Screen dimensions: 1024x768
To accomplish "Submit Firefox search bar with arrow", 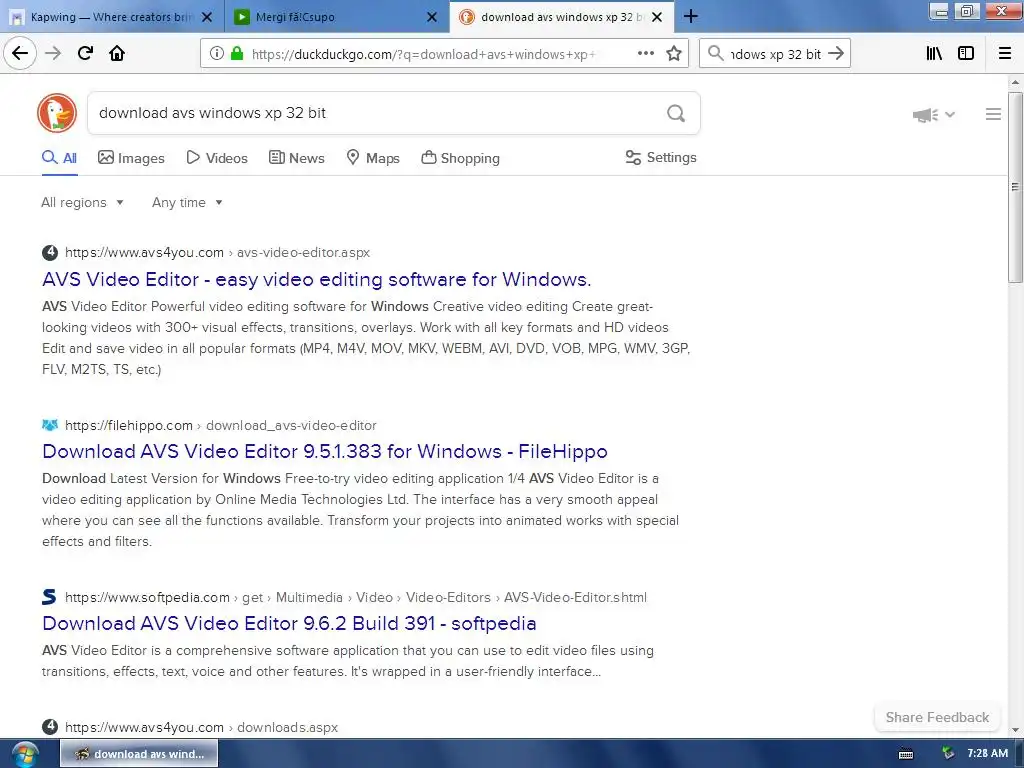I will pos(836,54).
